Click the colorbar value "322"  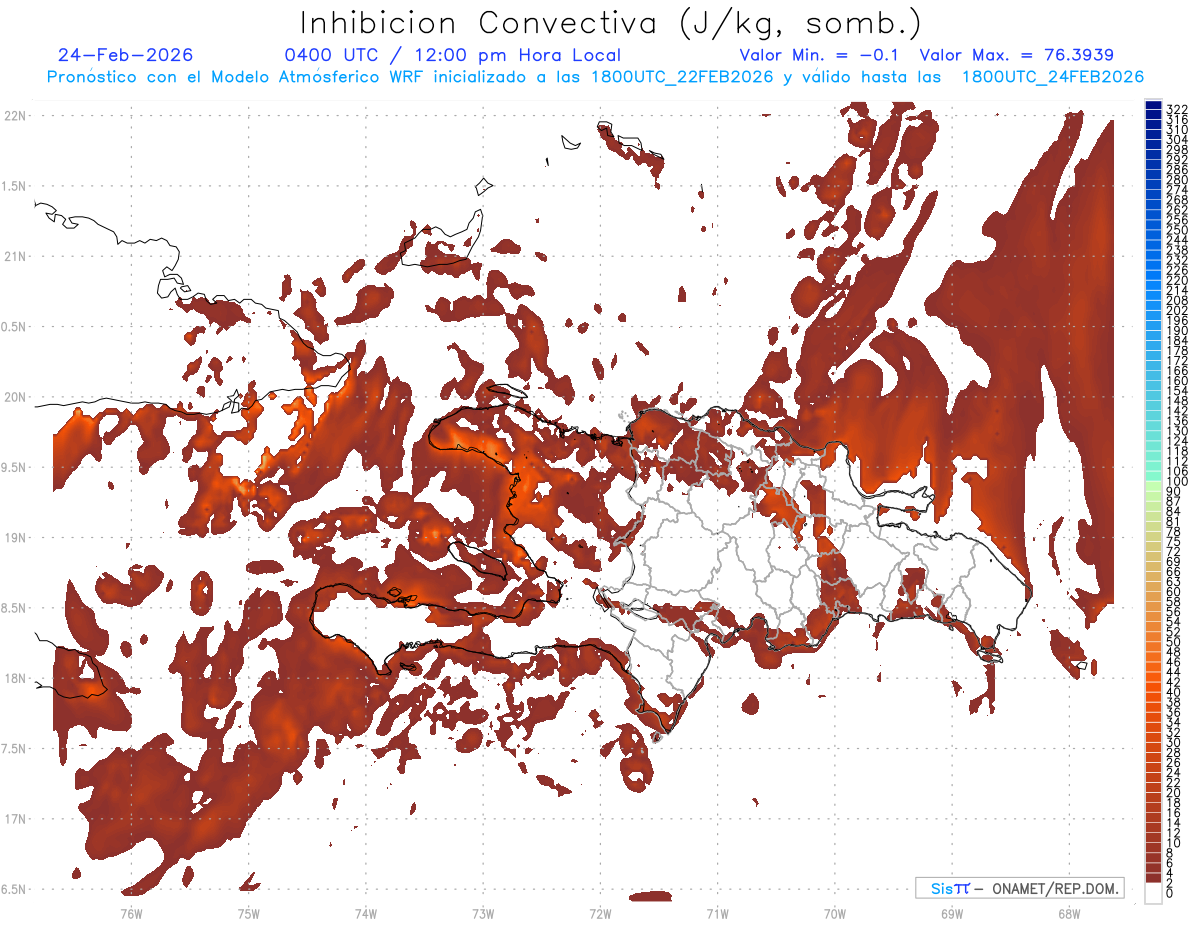[1176, 109]
